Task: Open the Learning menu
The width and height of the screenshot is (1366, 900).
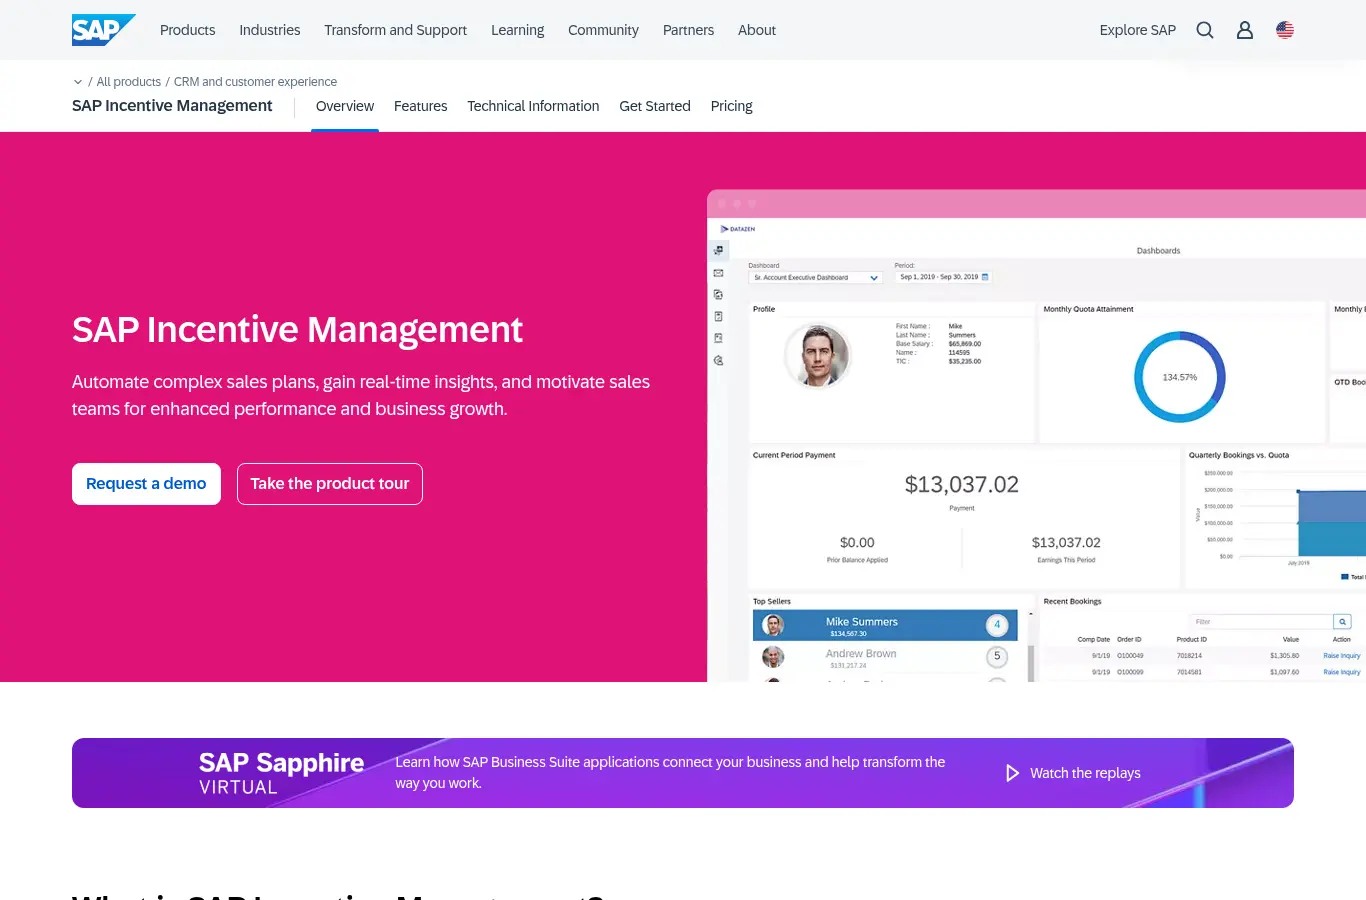Action: coord(518,30)
